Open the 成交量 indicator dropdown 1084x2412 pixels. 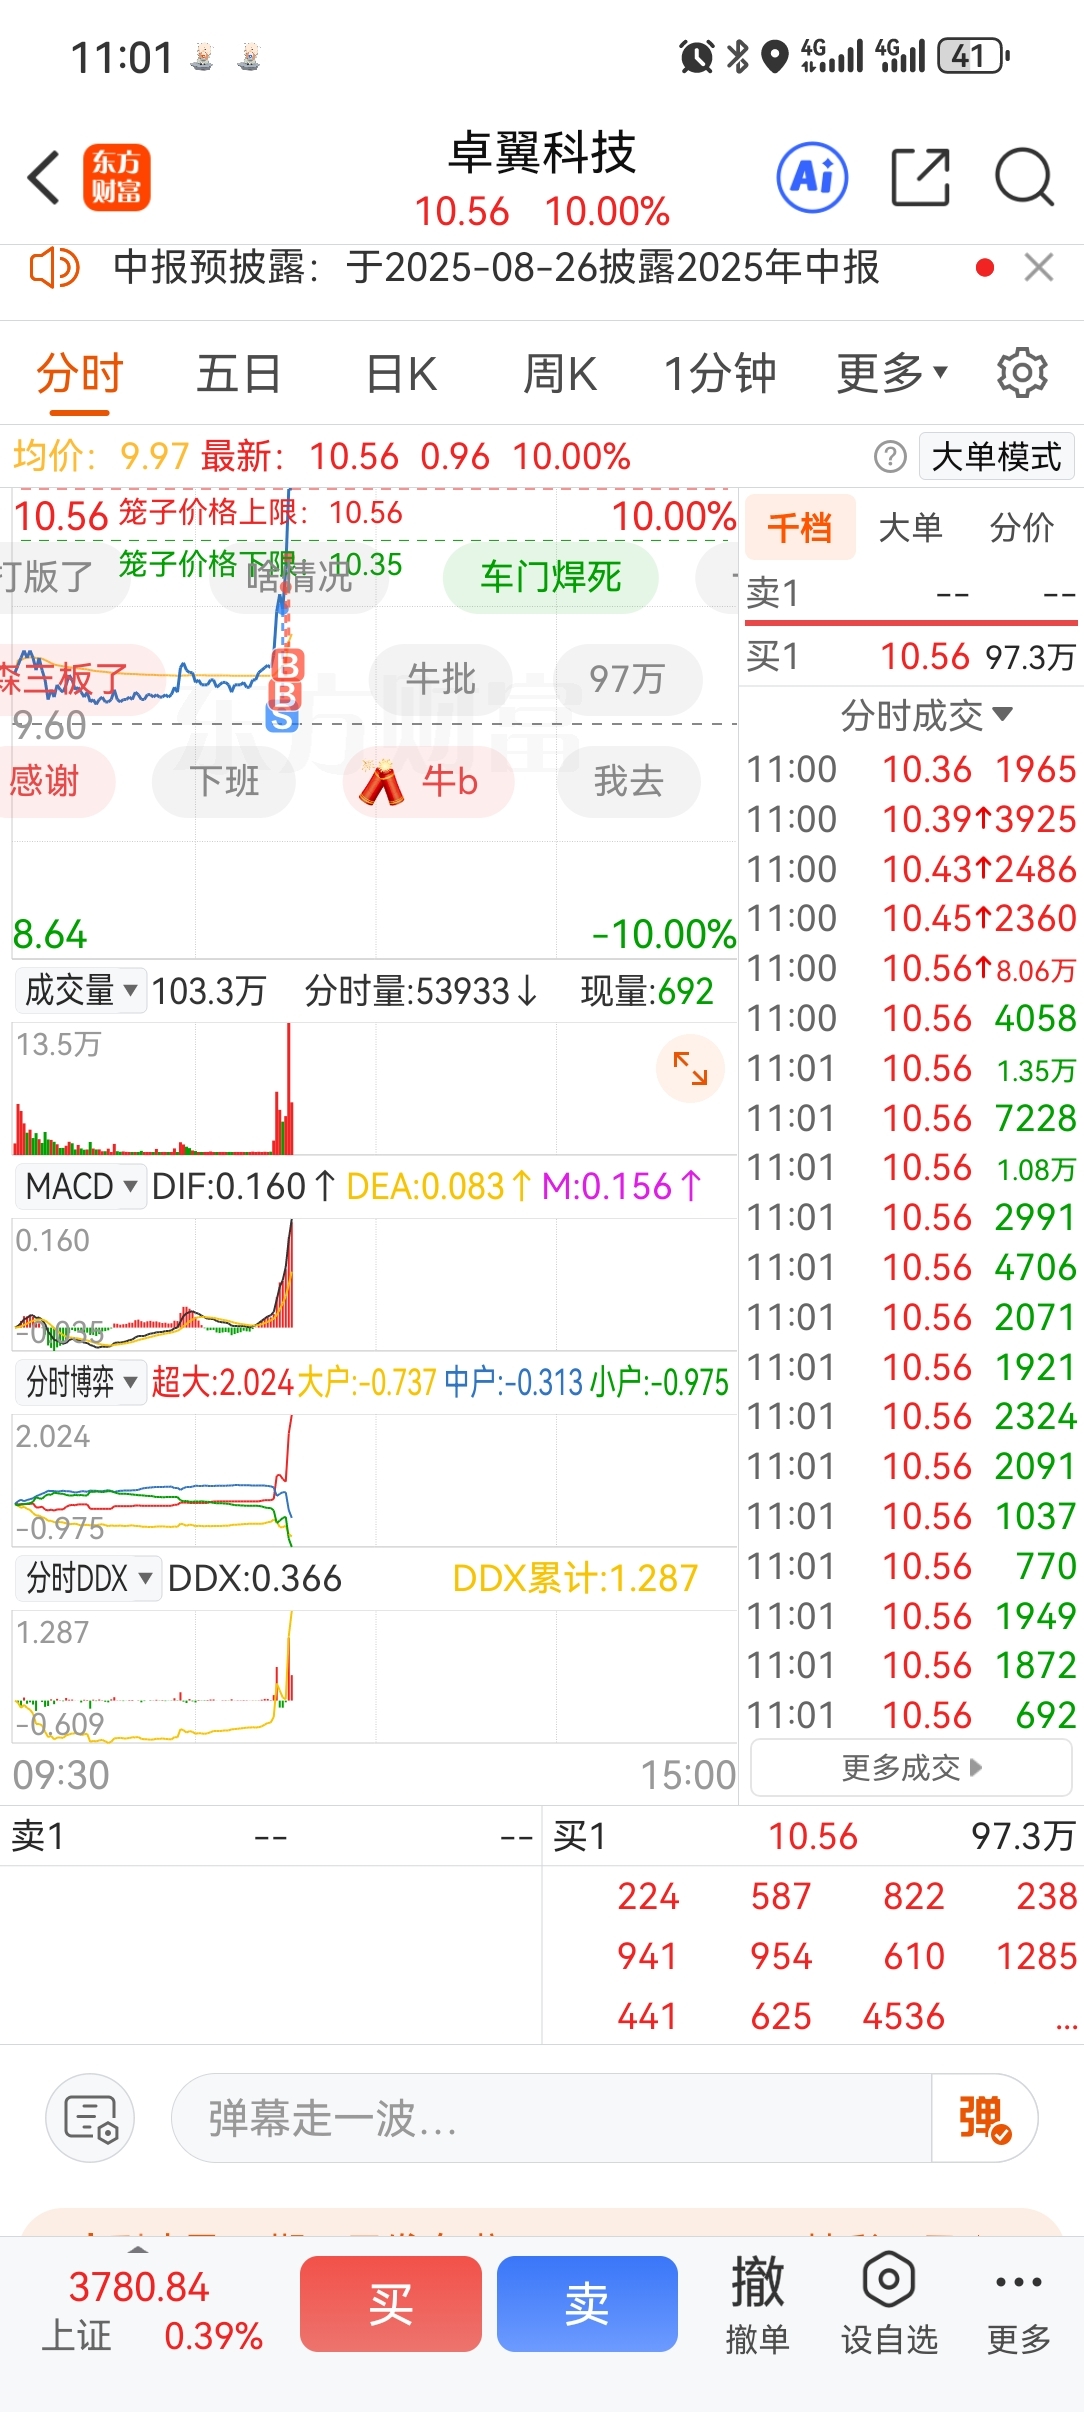coord(80,990)
